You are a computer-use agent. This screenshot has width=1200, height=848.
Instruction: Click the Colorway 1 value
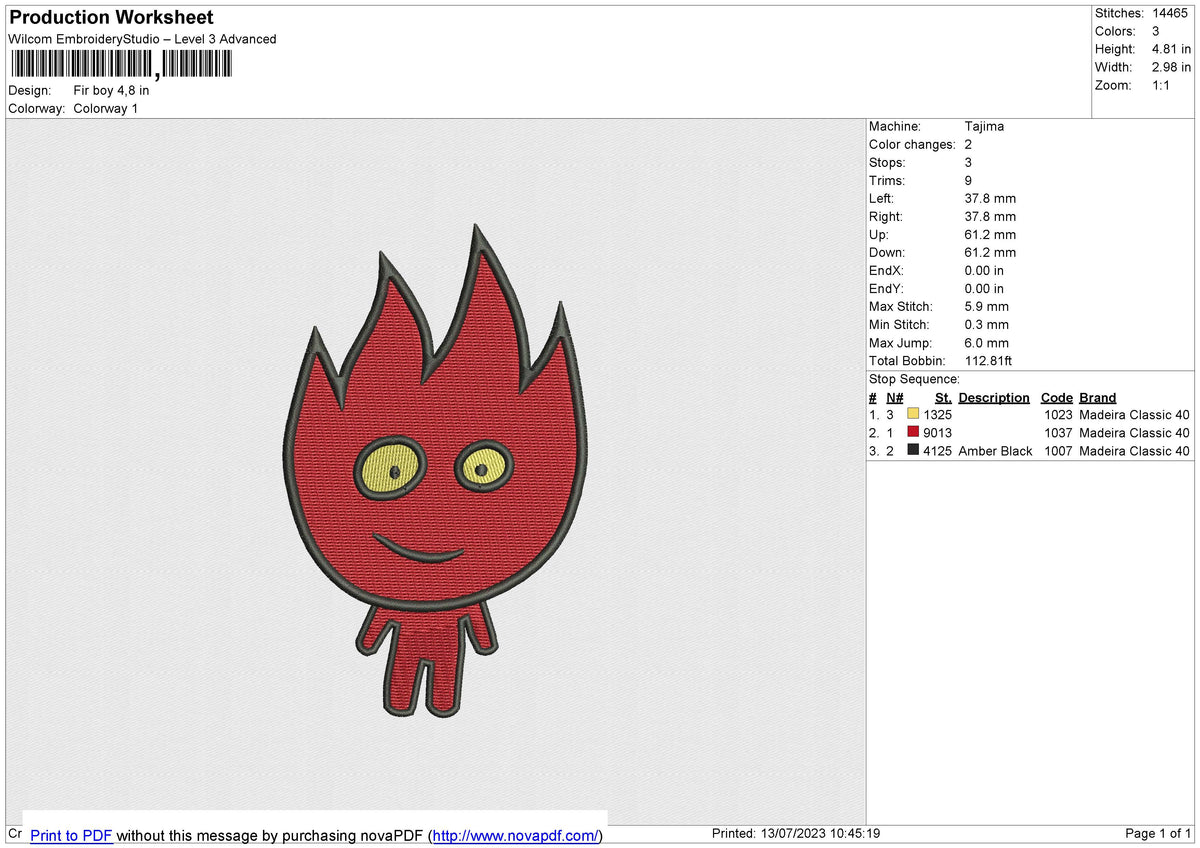click(105, 108)
